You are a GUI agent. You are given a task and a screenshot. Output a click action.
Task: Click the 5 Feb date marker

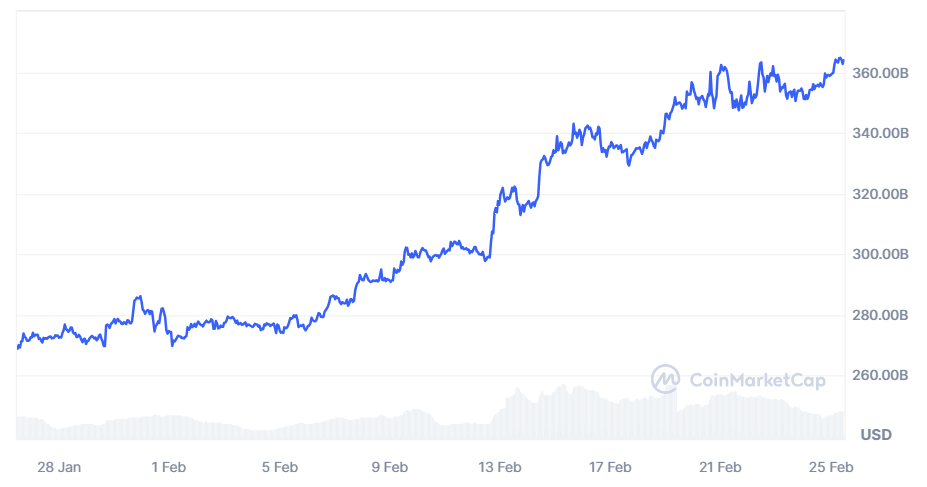click(x=279, y=467)
